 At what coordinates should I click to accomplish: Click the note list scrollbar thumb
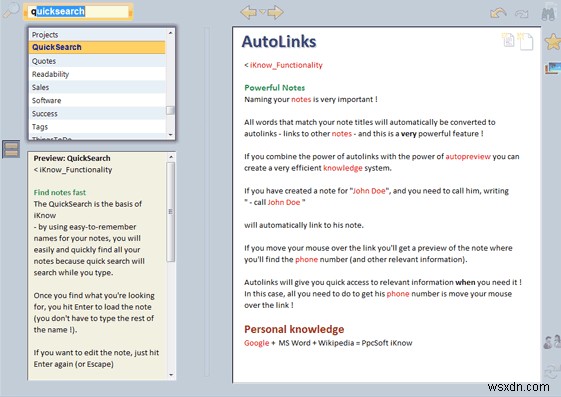pos(170,111)
